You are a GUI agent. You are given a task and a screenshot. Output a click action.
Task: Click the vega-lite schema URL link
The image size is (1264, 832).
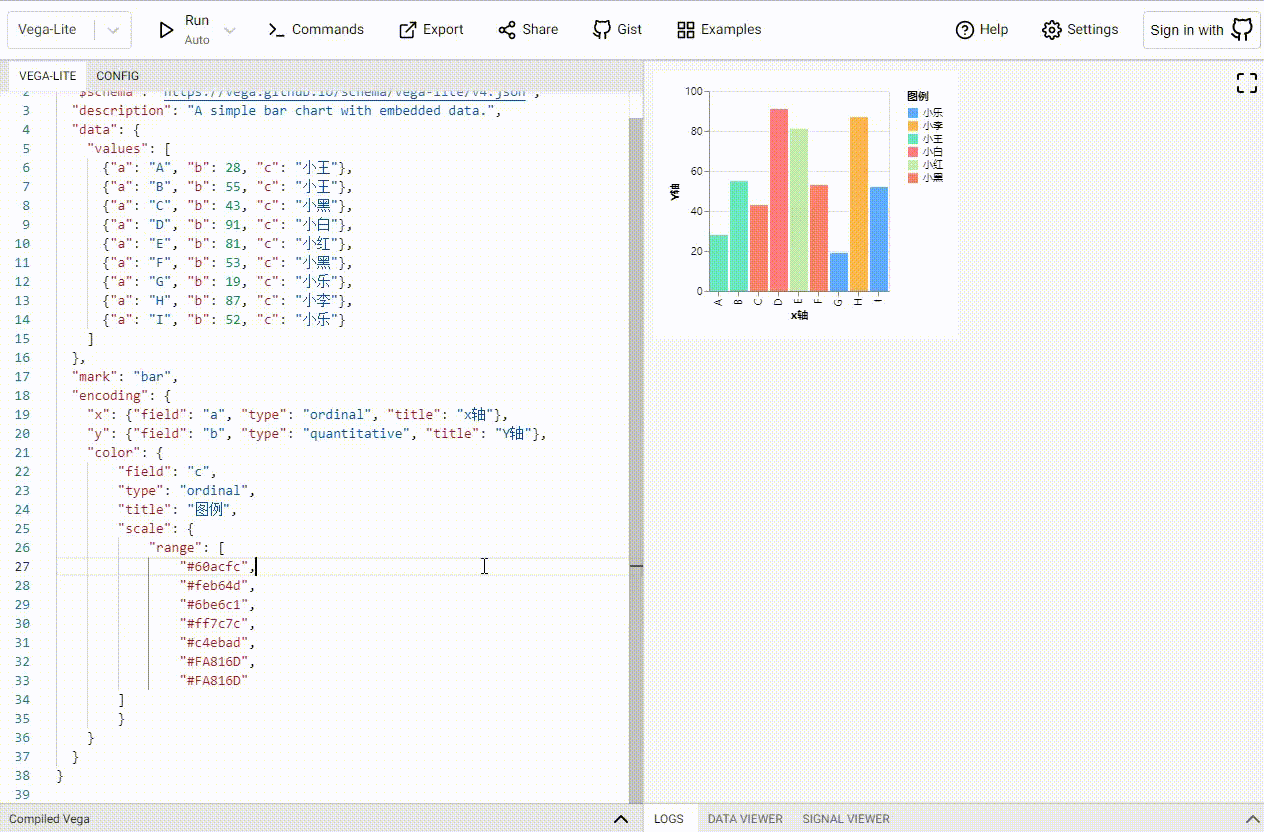pyautogui.click(x=344, y=92)
